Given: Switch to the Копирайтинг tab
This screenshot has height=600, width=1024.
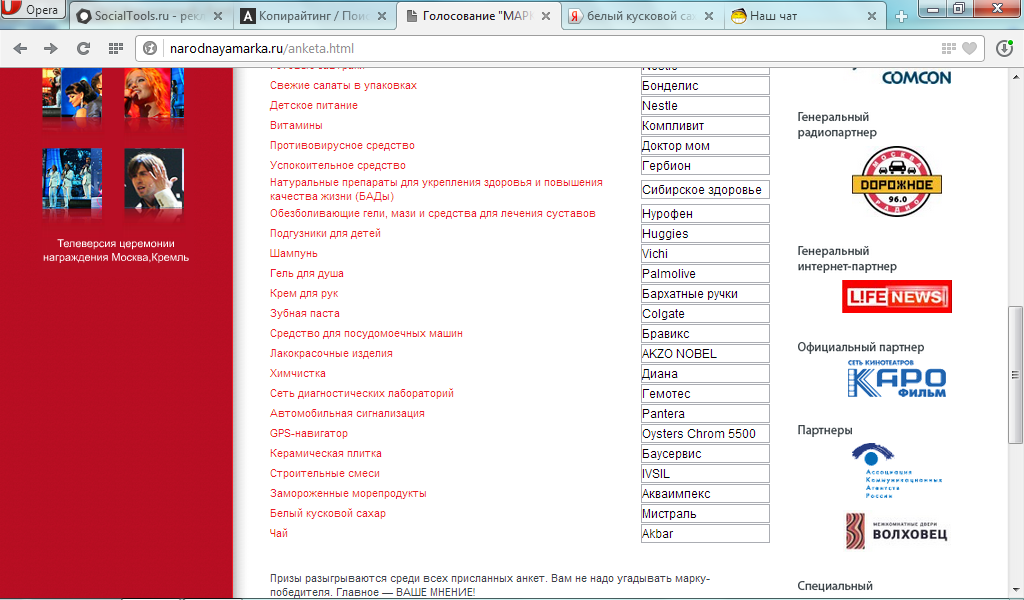Looking at the screenshot, I should click(x=314, y=16).
